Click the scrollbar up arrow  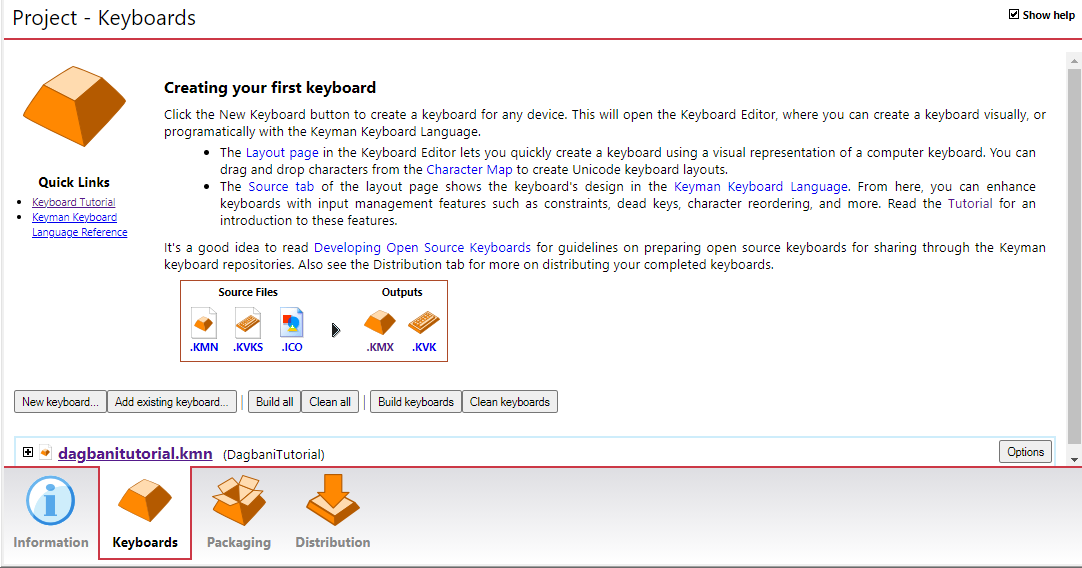tap(1074, 61)
